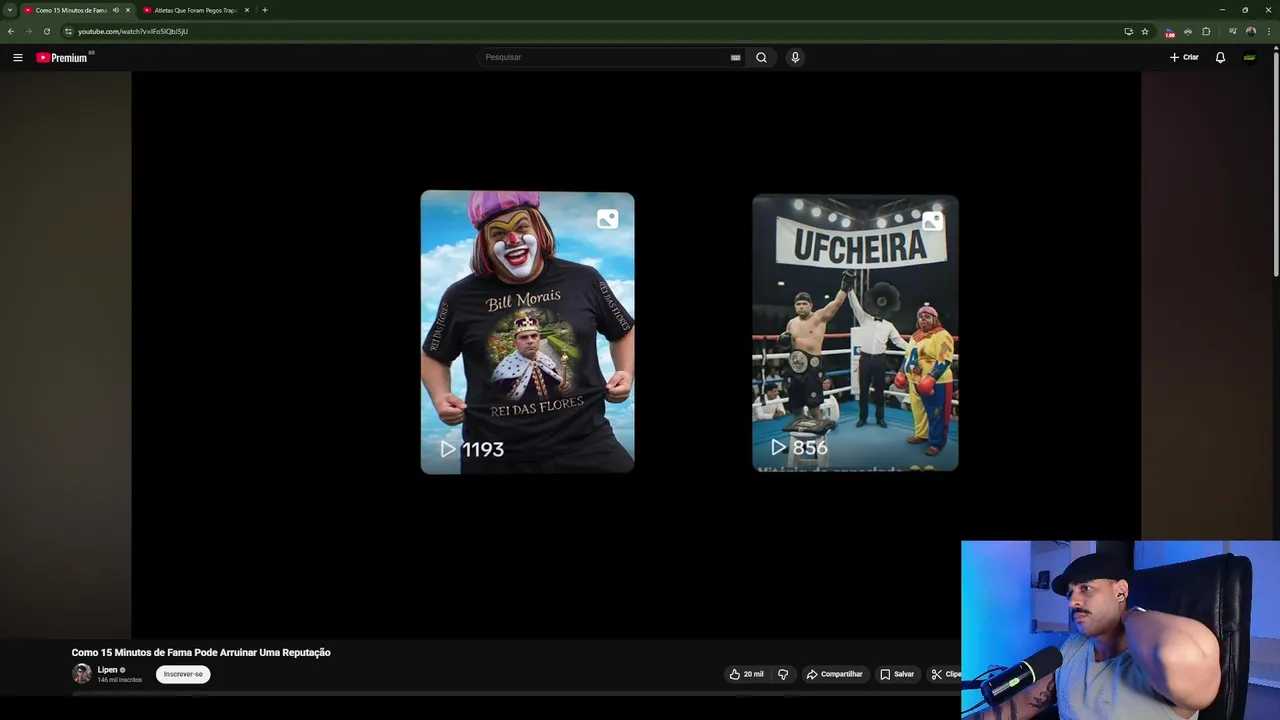The width and height of the screenshot is (1280, 720).
Task: Open the on-screen keyboard in search box
Action: pos(736,57)
